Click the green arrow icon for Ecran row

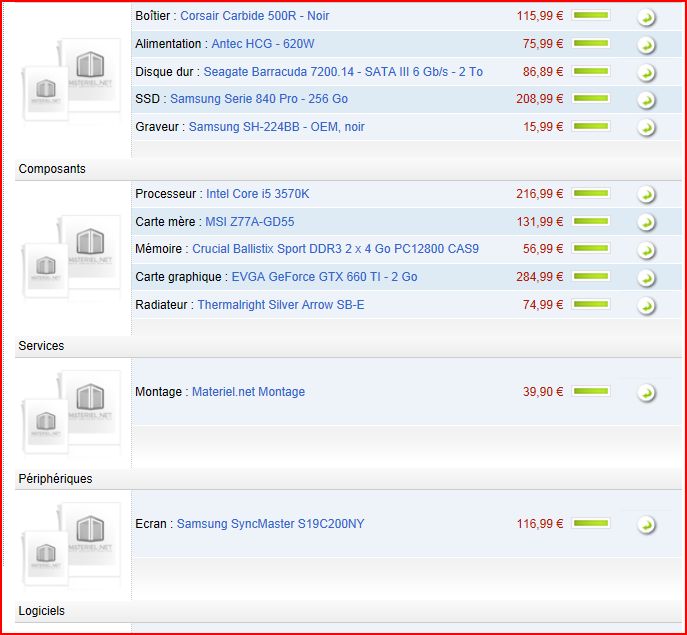click(646, 525)
